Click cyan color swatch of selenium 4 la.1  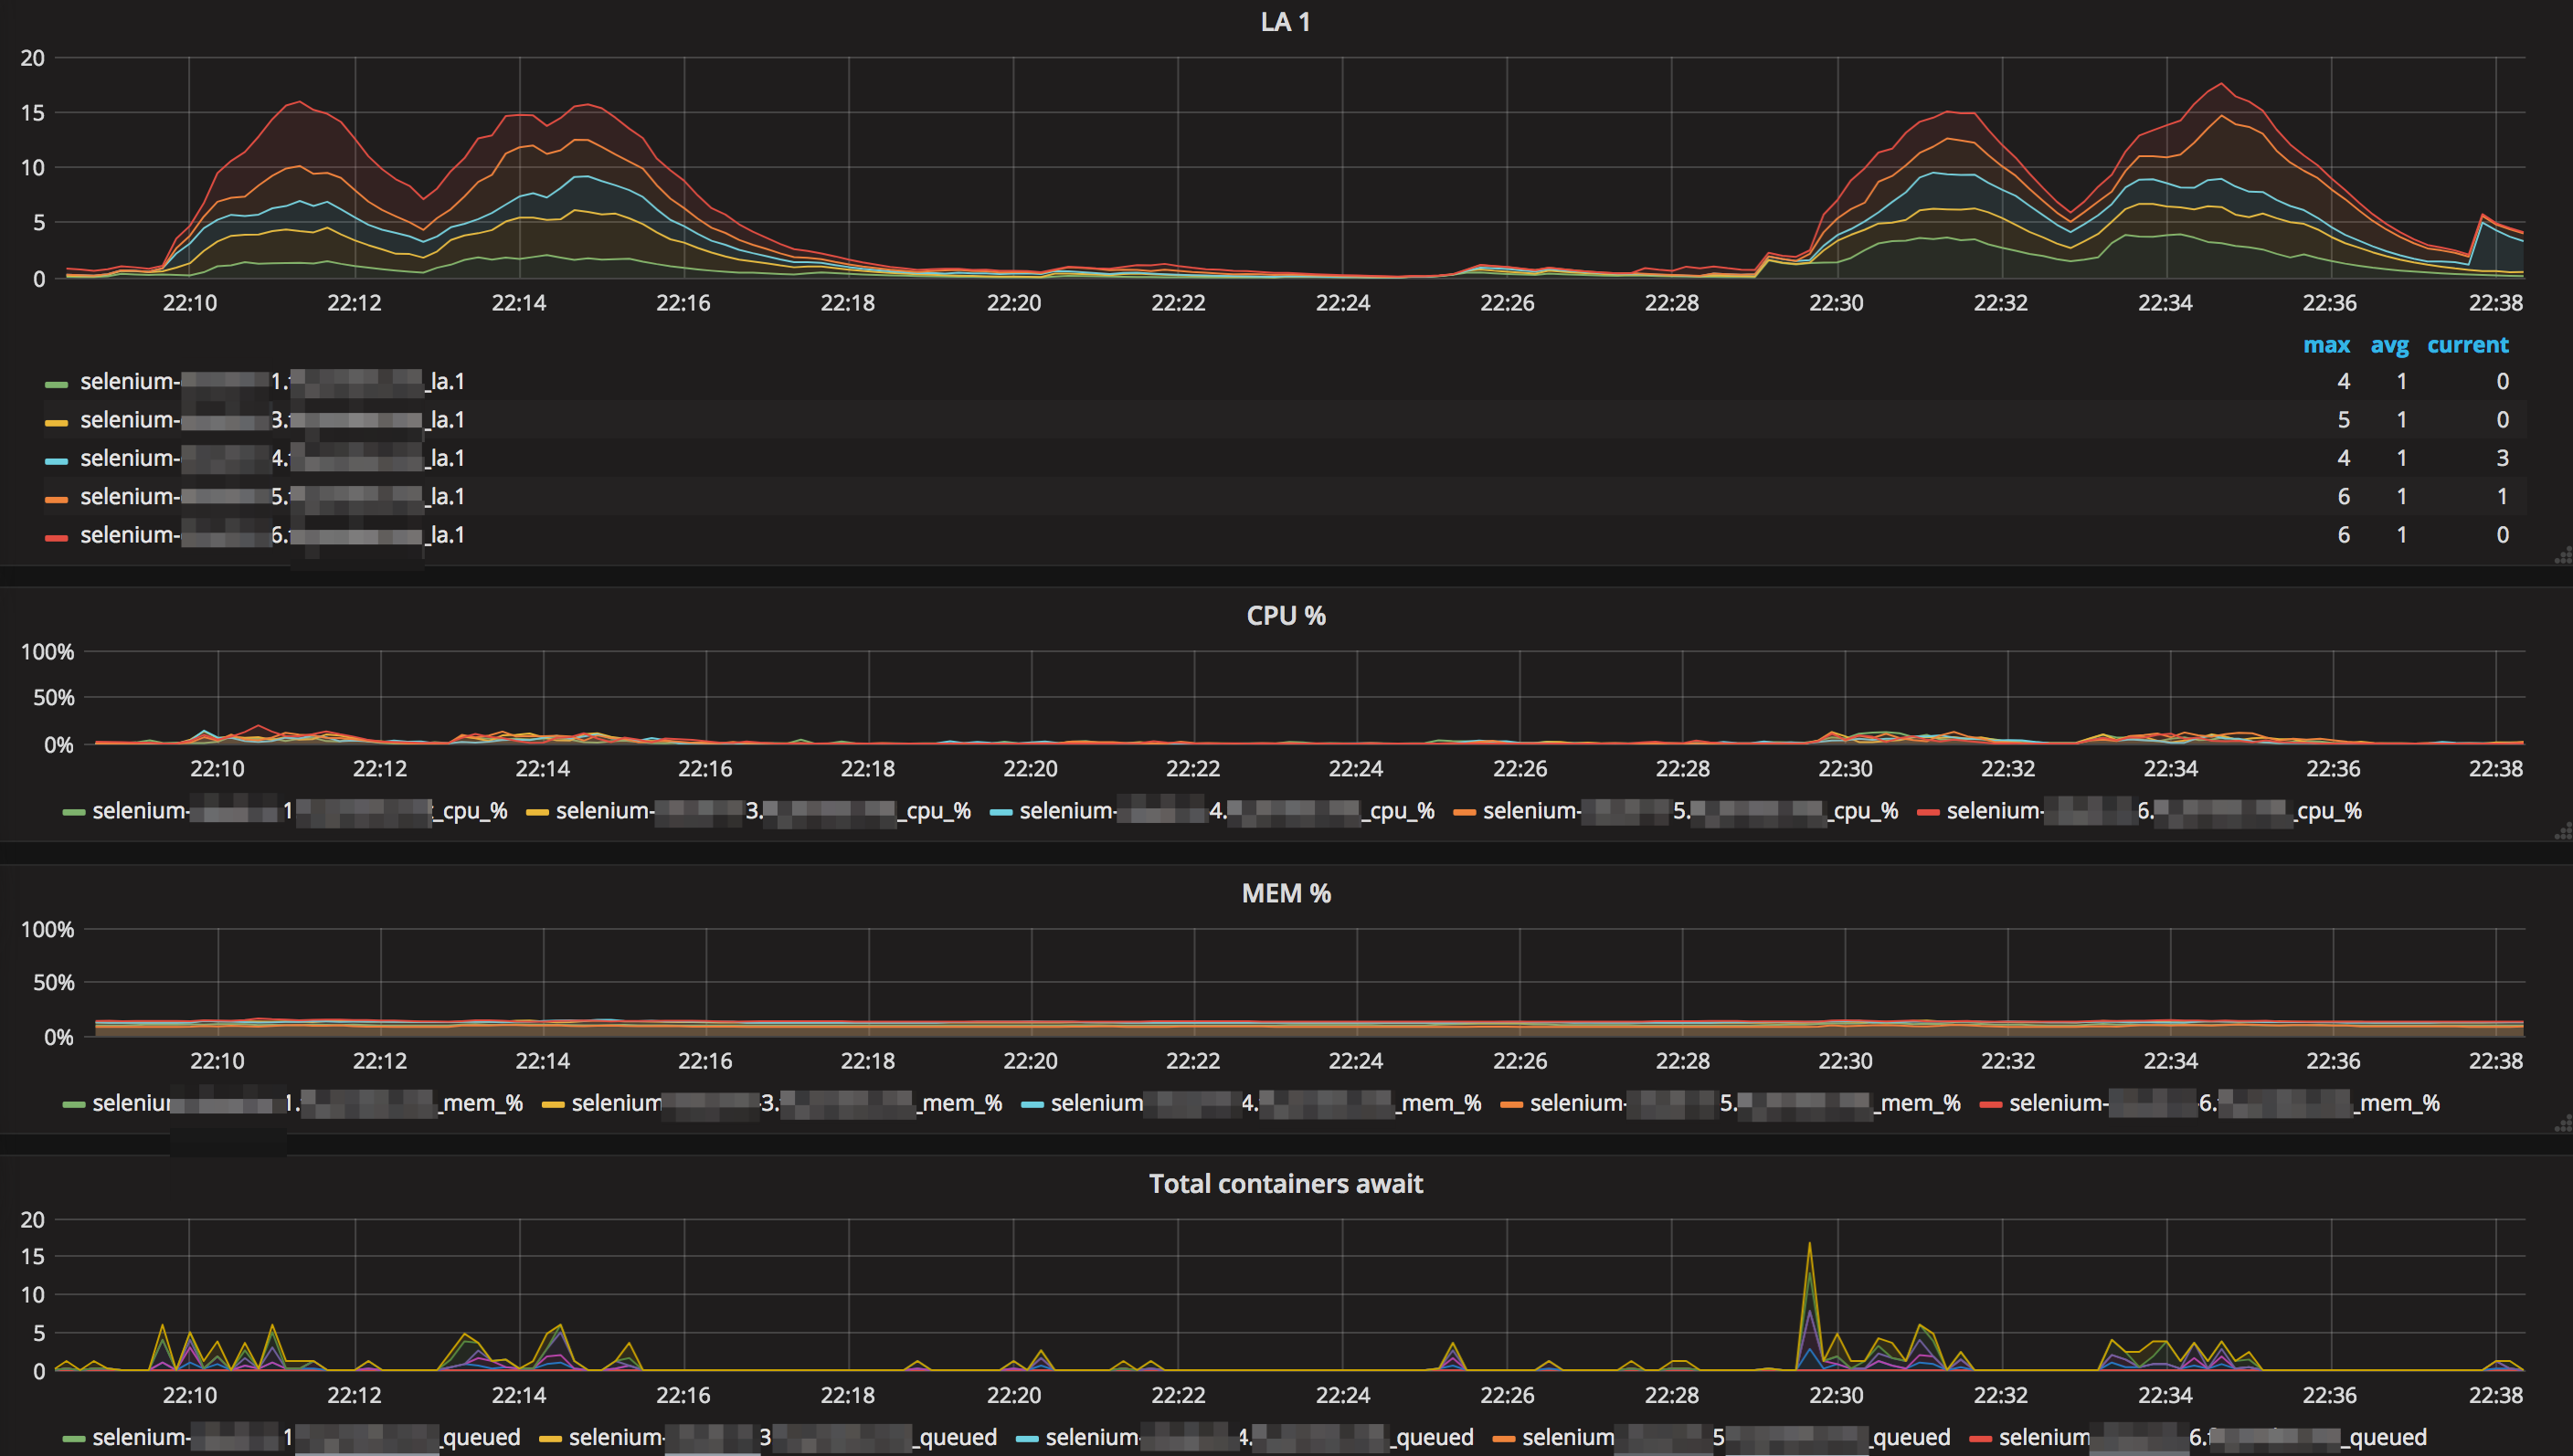point(56,461)
